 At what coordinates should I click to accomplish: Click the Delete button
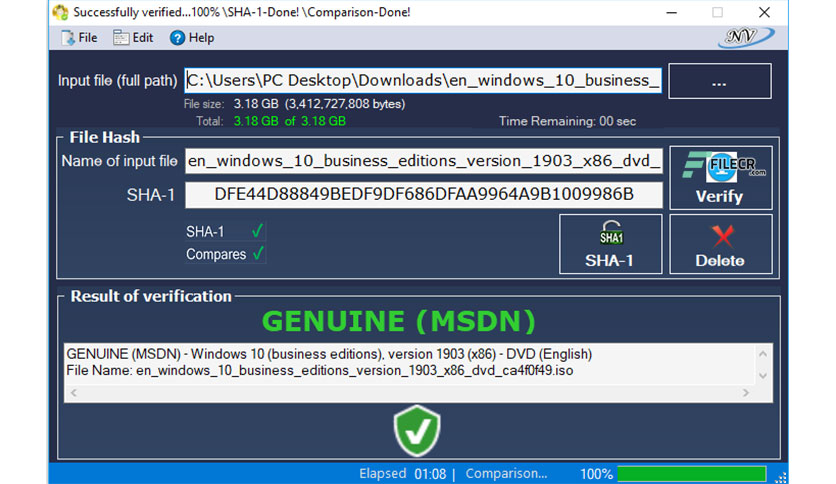point(720,244)
